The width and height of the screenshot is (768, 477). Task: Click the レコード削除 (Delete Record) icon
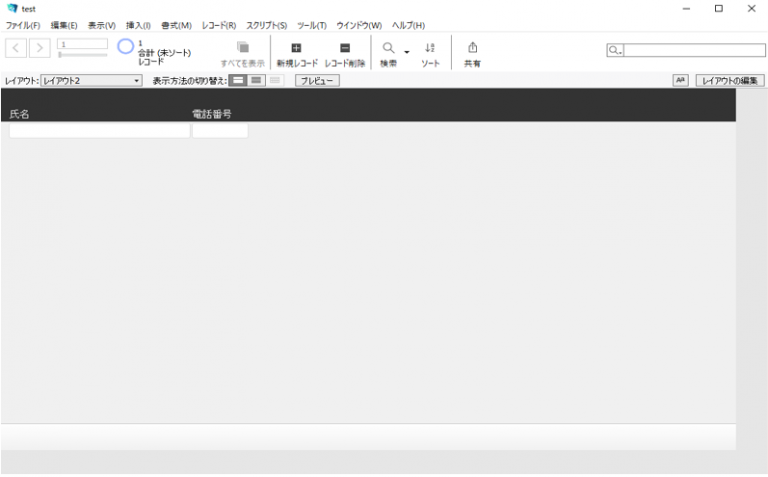coord(345,47)
